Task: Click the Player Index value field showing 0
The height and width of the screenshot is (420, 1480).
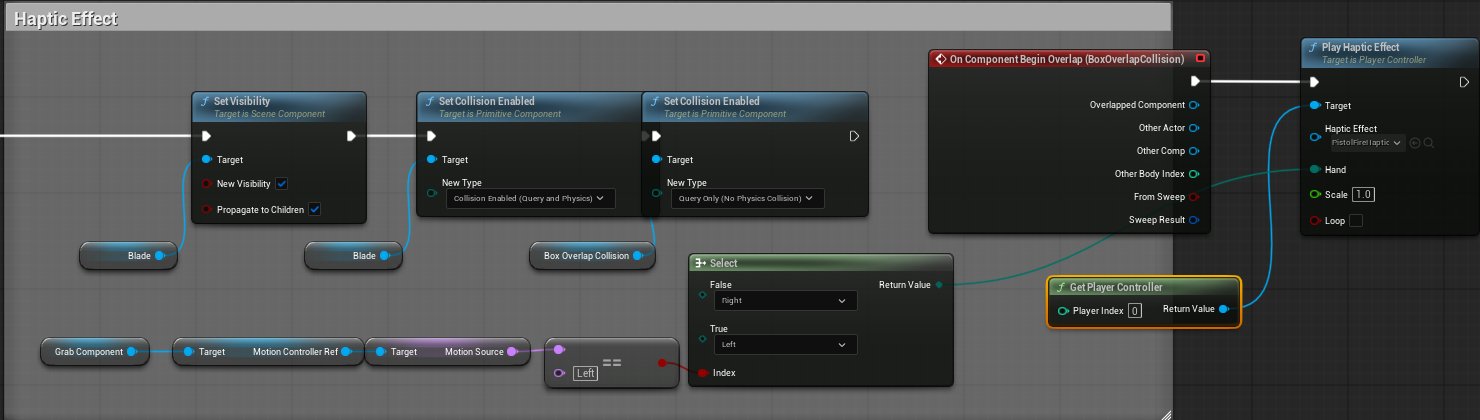Action: click(x=1135, y=310)
